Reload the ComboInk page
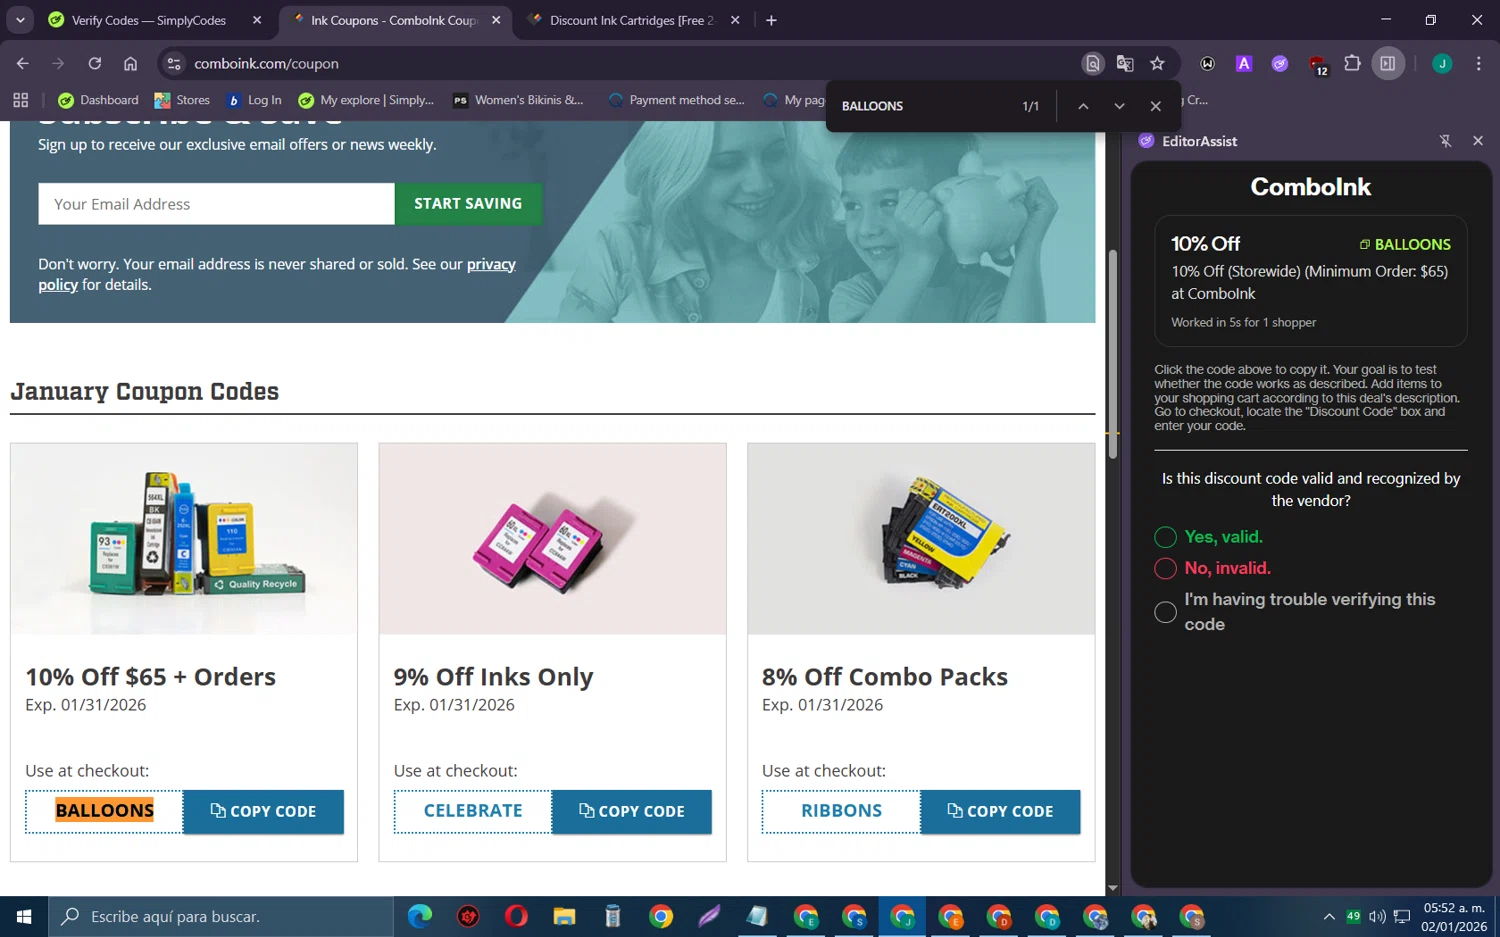 pos(94,63)
